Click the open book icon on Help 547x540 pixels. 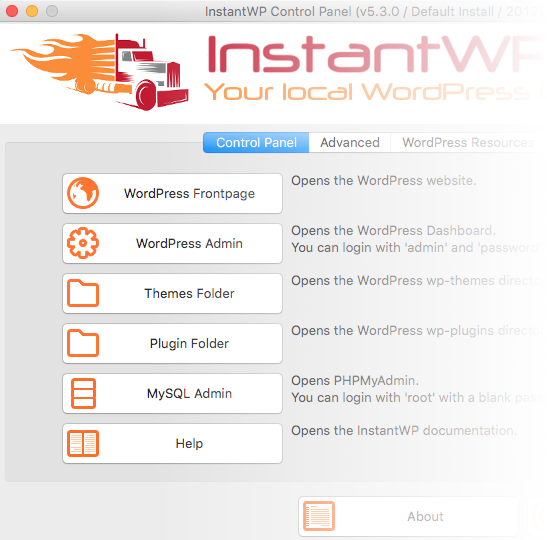point(83,443)
